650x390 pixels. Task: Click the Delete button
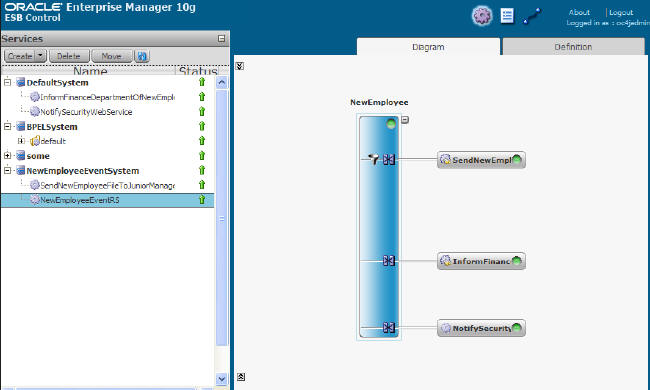click(x=69, y=56)
